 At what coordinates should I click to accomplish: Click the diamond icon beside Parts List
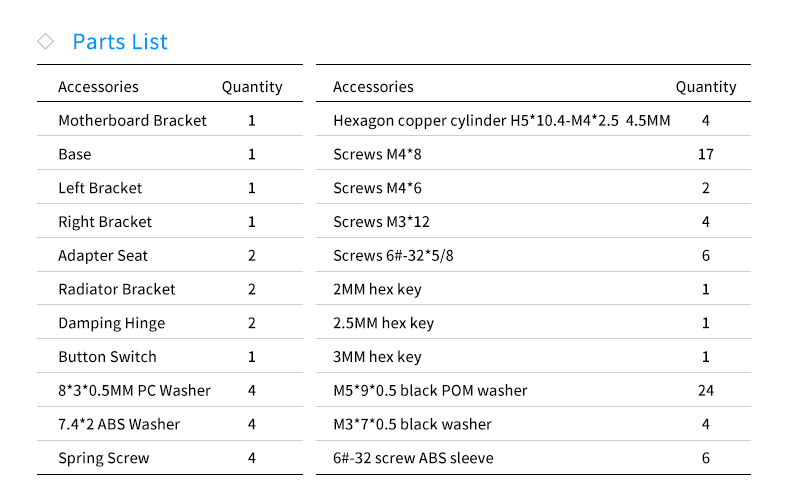(x=45, y=41)
